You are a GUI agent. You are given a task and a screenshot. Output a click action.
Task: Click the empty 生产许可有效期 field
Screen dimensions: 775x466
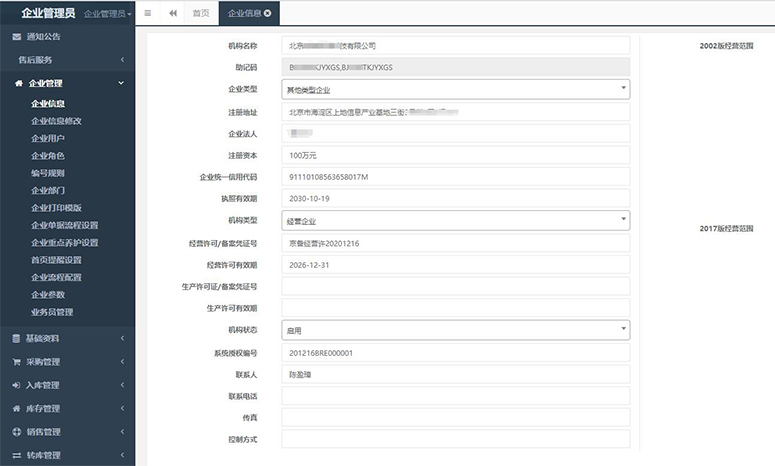pos(456,308)
